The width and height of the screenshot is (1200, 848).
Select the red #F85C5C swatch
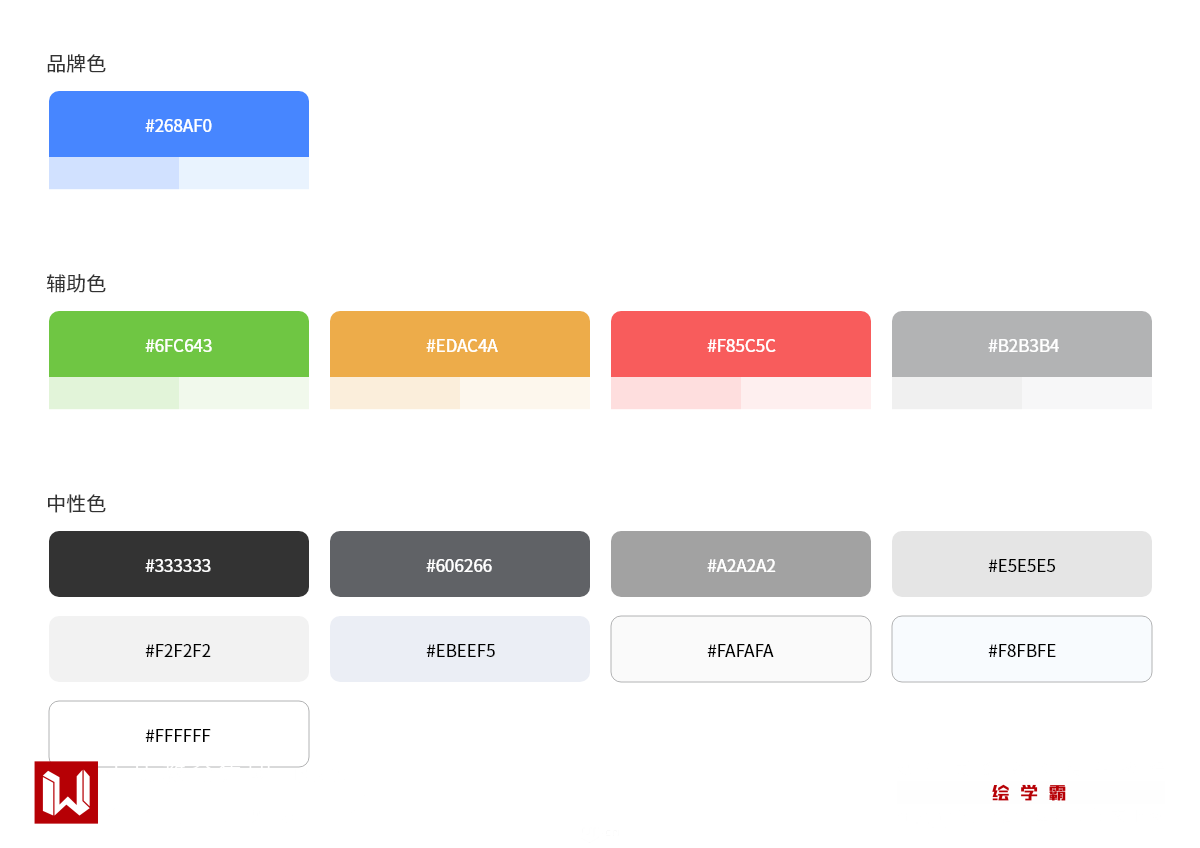[x=741, y=345]
